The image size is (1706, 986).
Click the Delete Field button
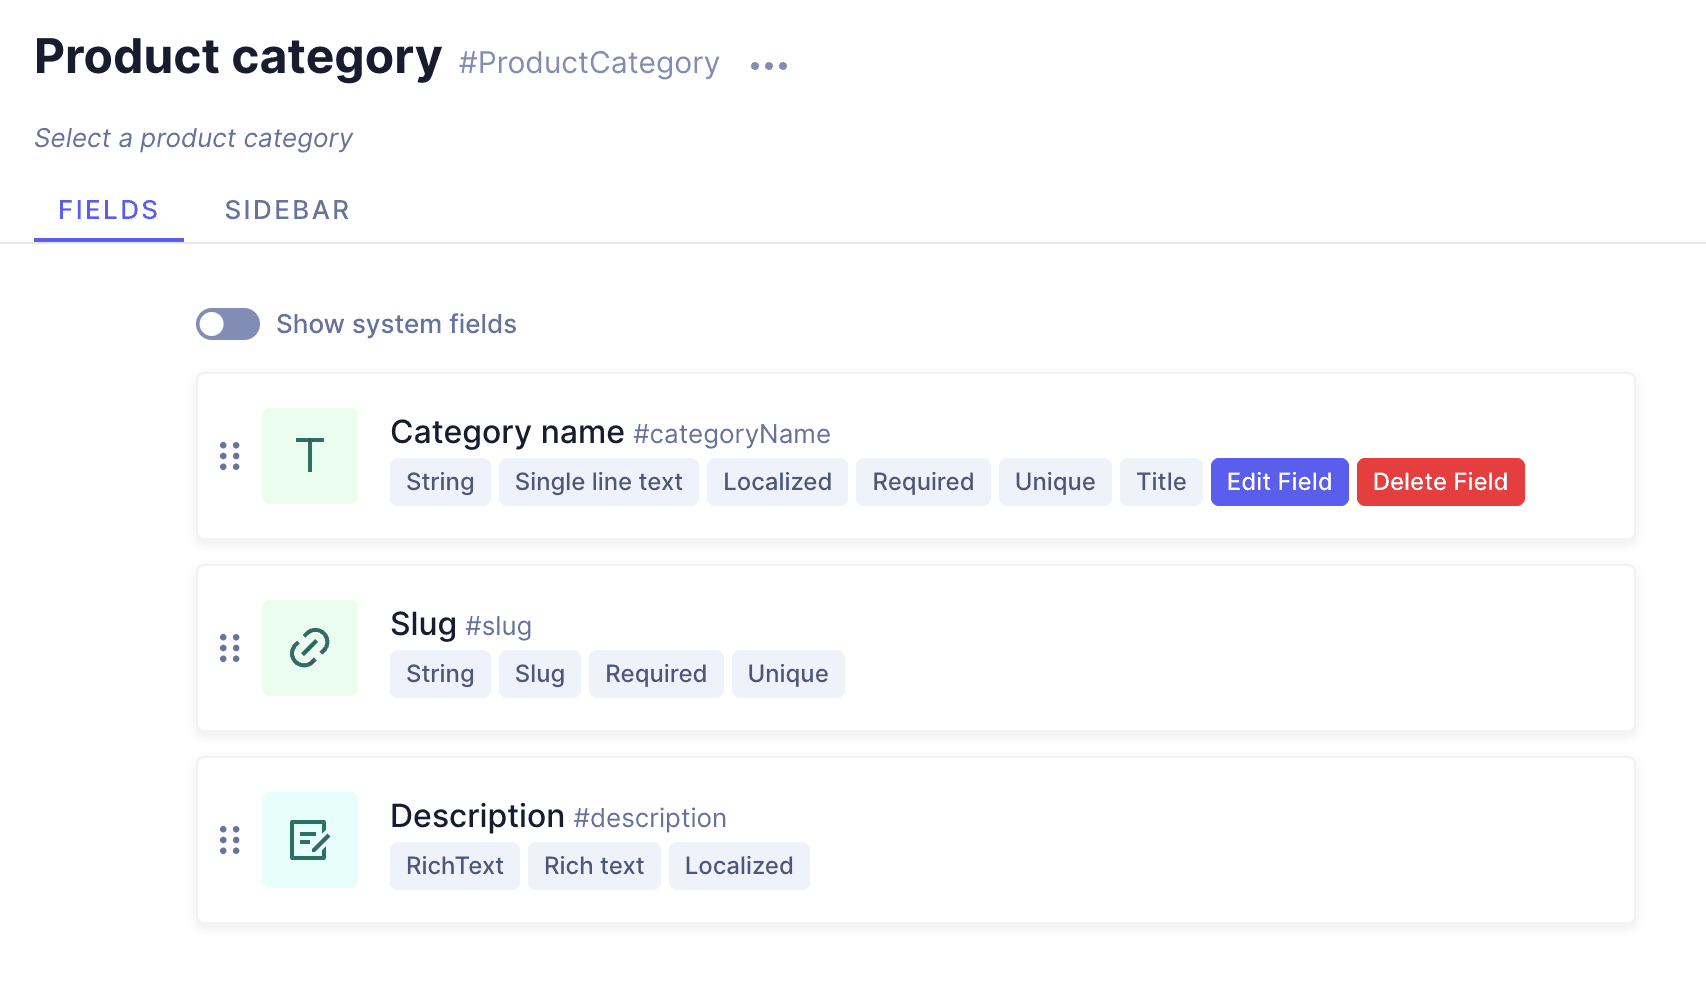point(1440,481)
